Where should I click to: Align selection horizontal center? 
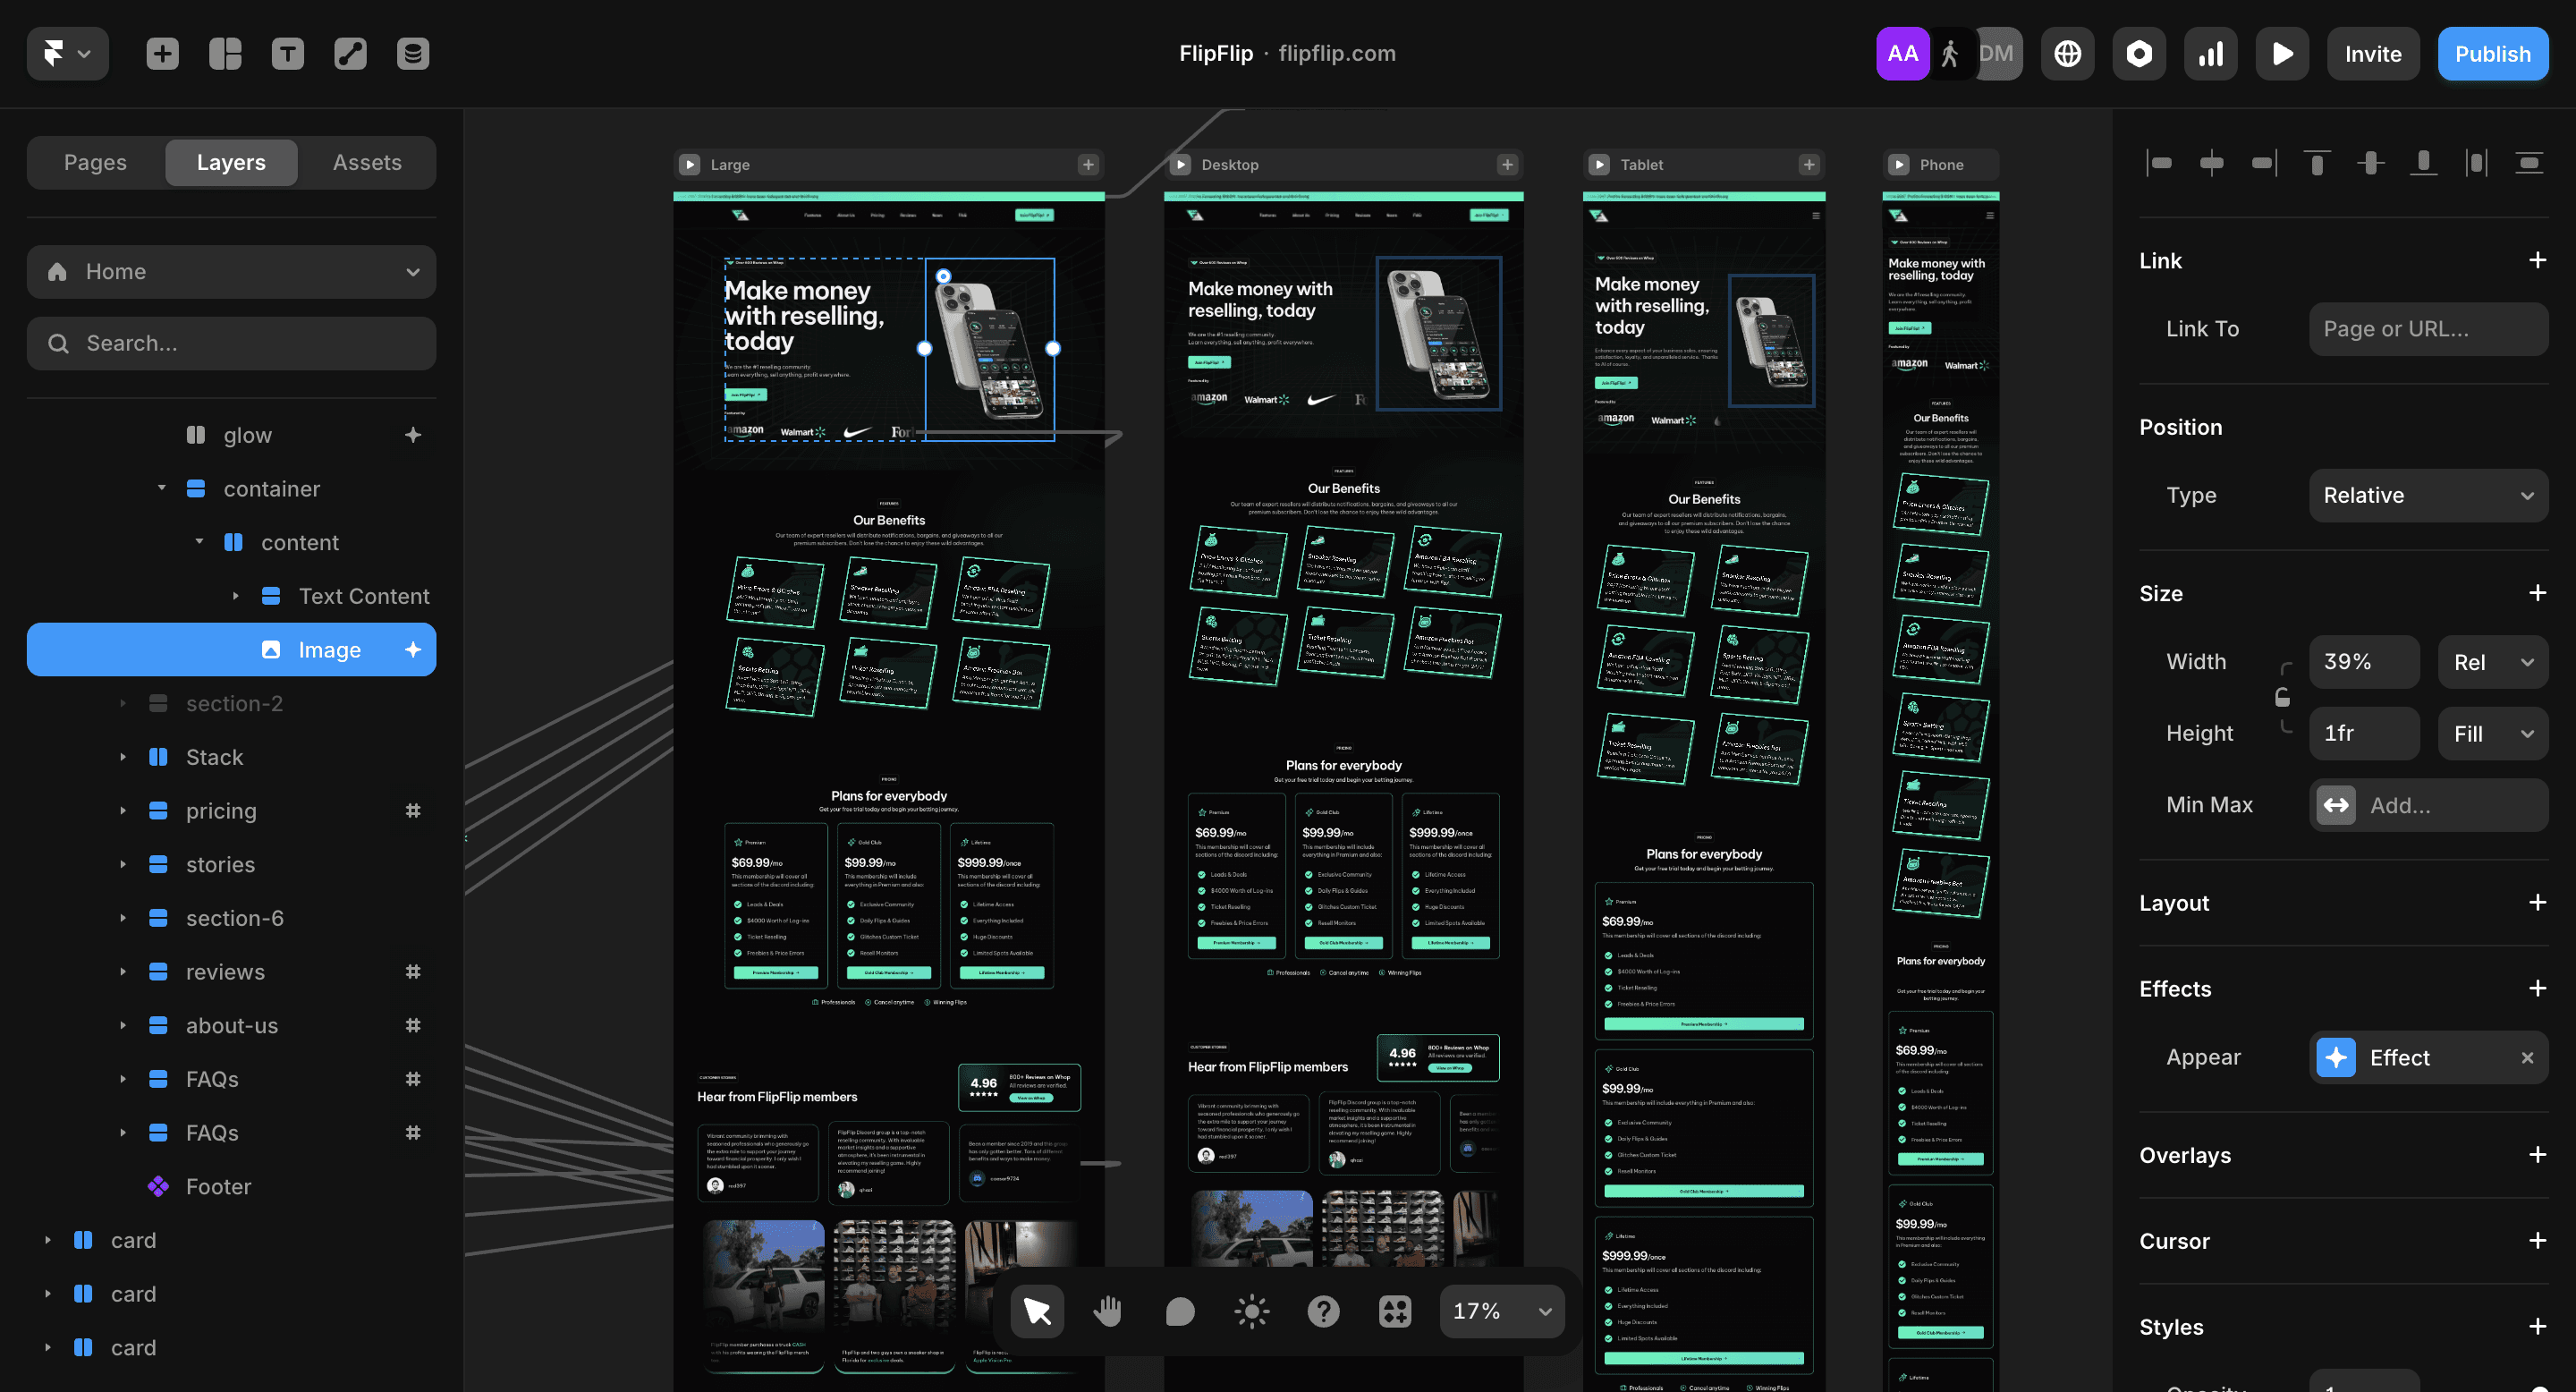click(2211, 162)
